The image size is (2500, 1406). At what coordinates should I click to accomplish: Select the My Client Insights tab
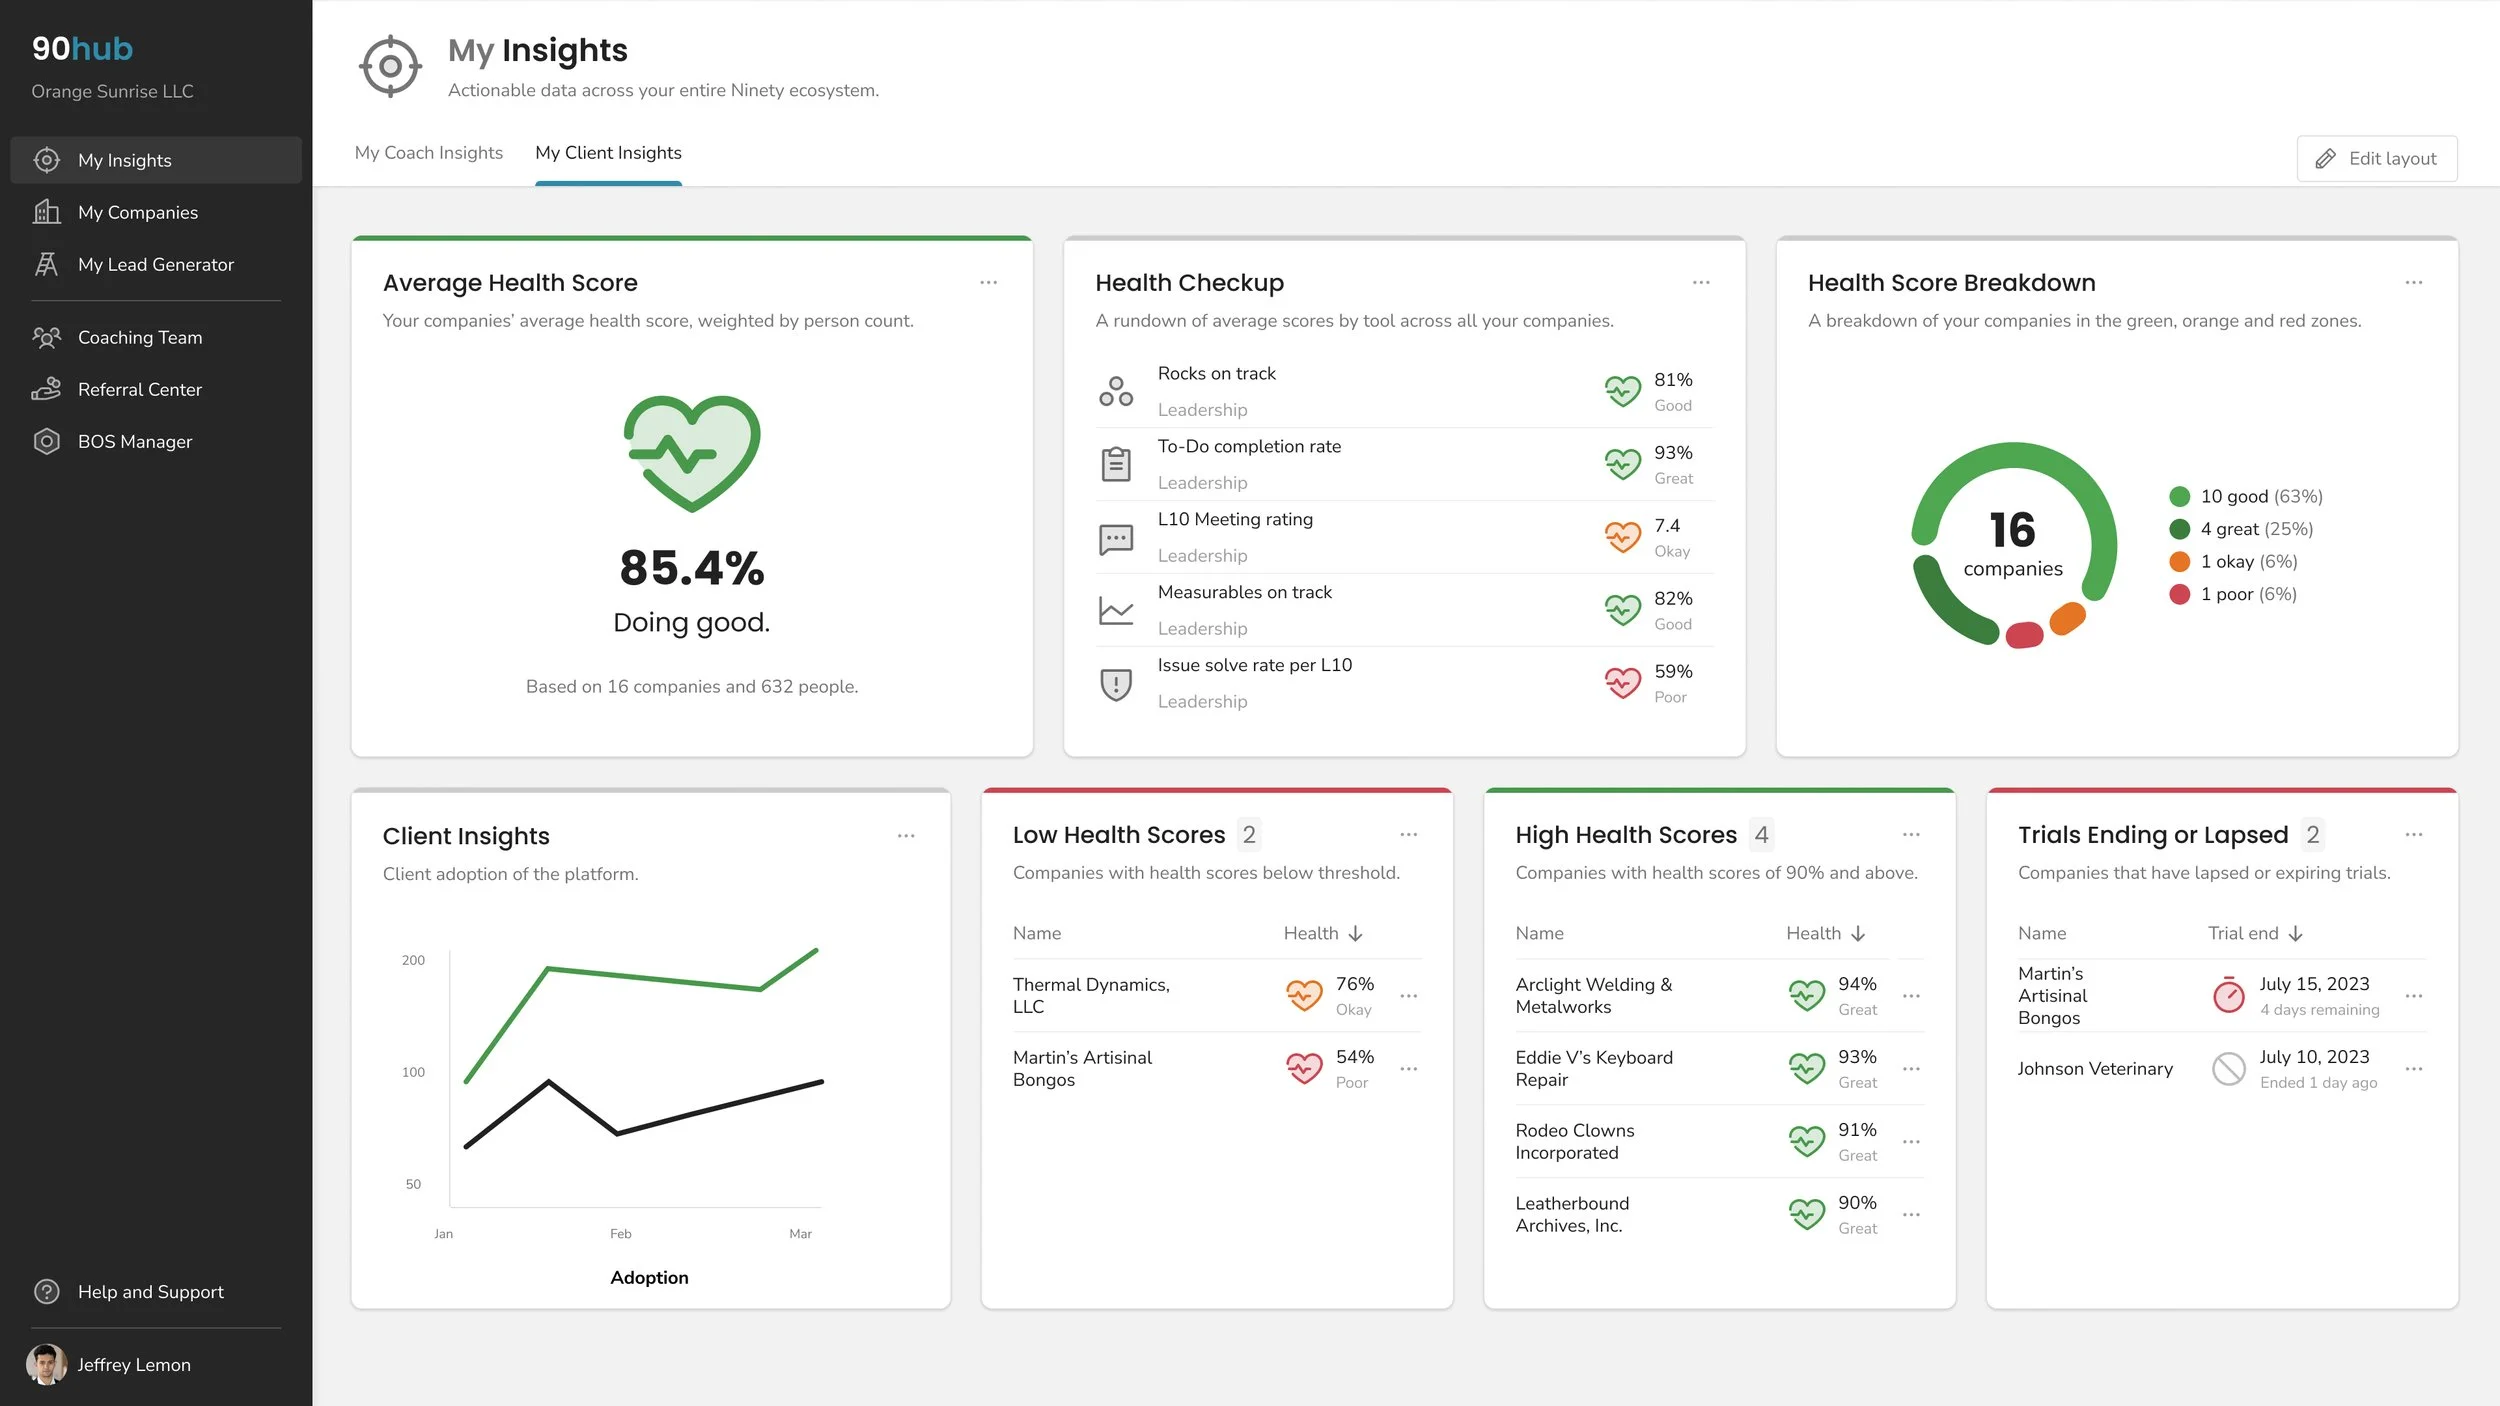click(608, 153)
